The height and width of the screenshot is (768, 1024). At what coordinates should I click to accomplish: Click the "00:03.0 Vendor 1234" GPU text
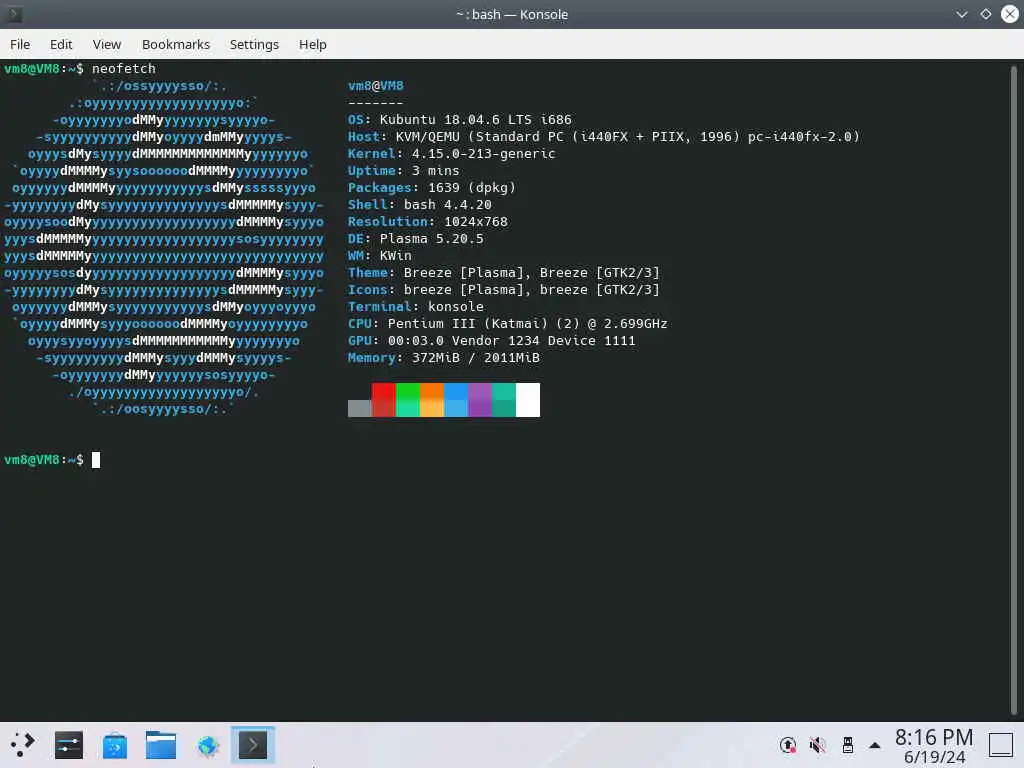464,340
